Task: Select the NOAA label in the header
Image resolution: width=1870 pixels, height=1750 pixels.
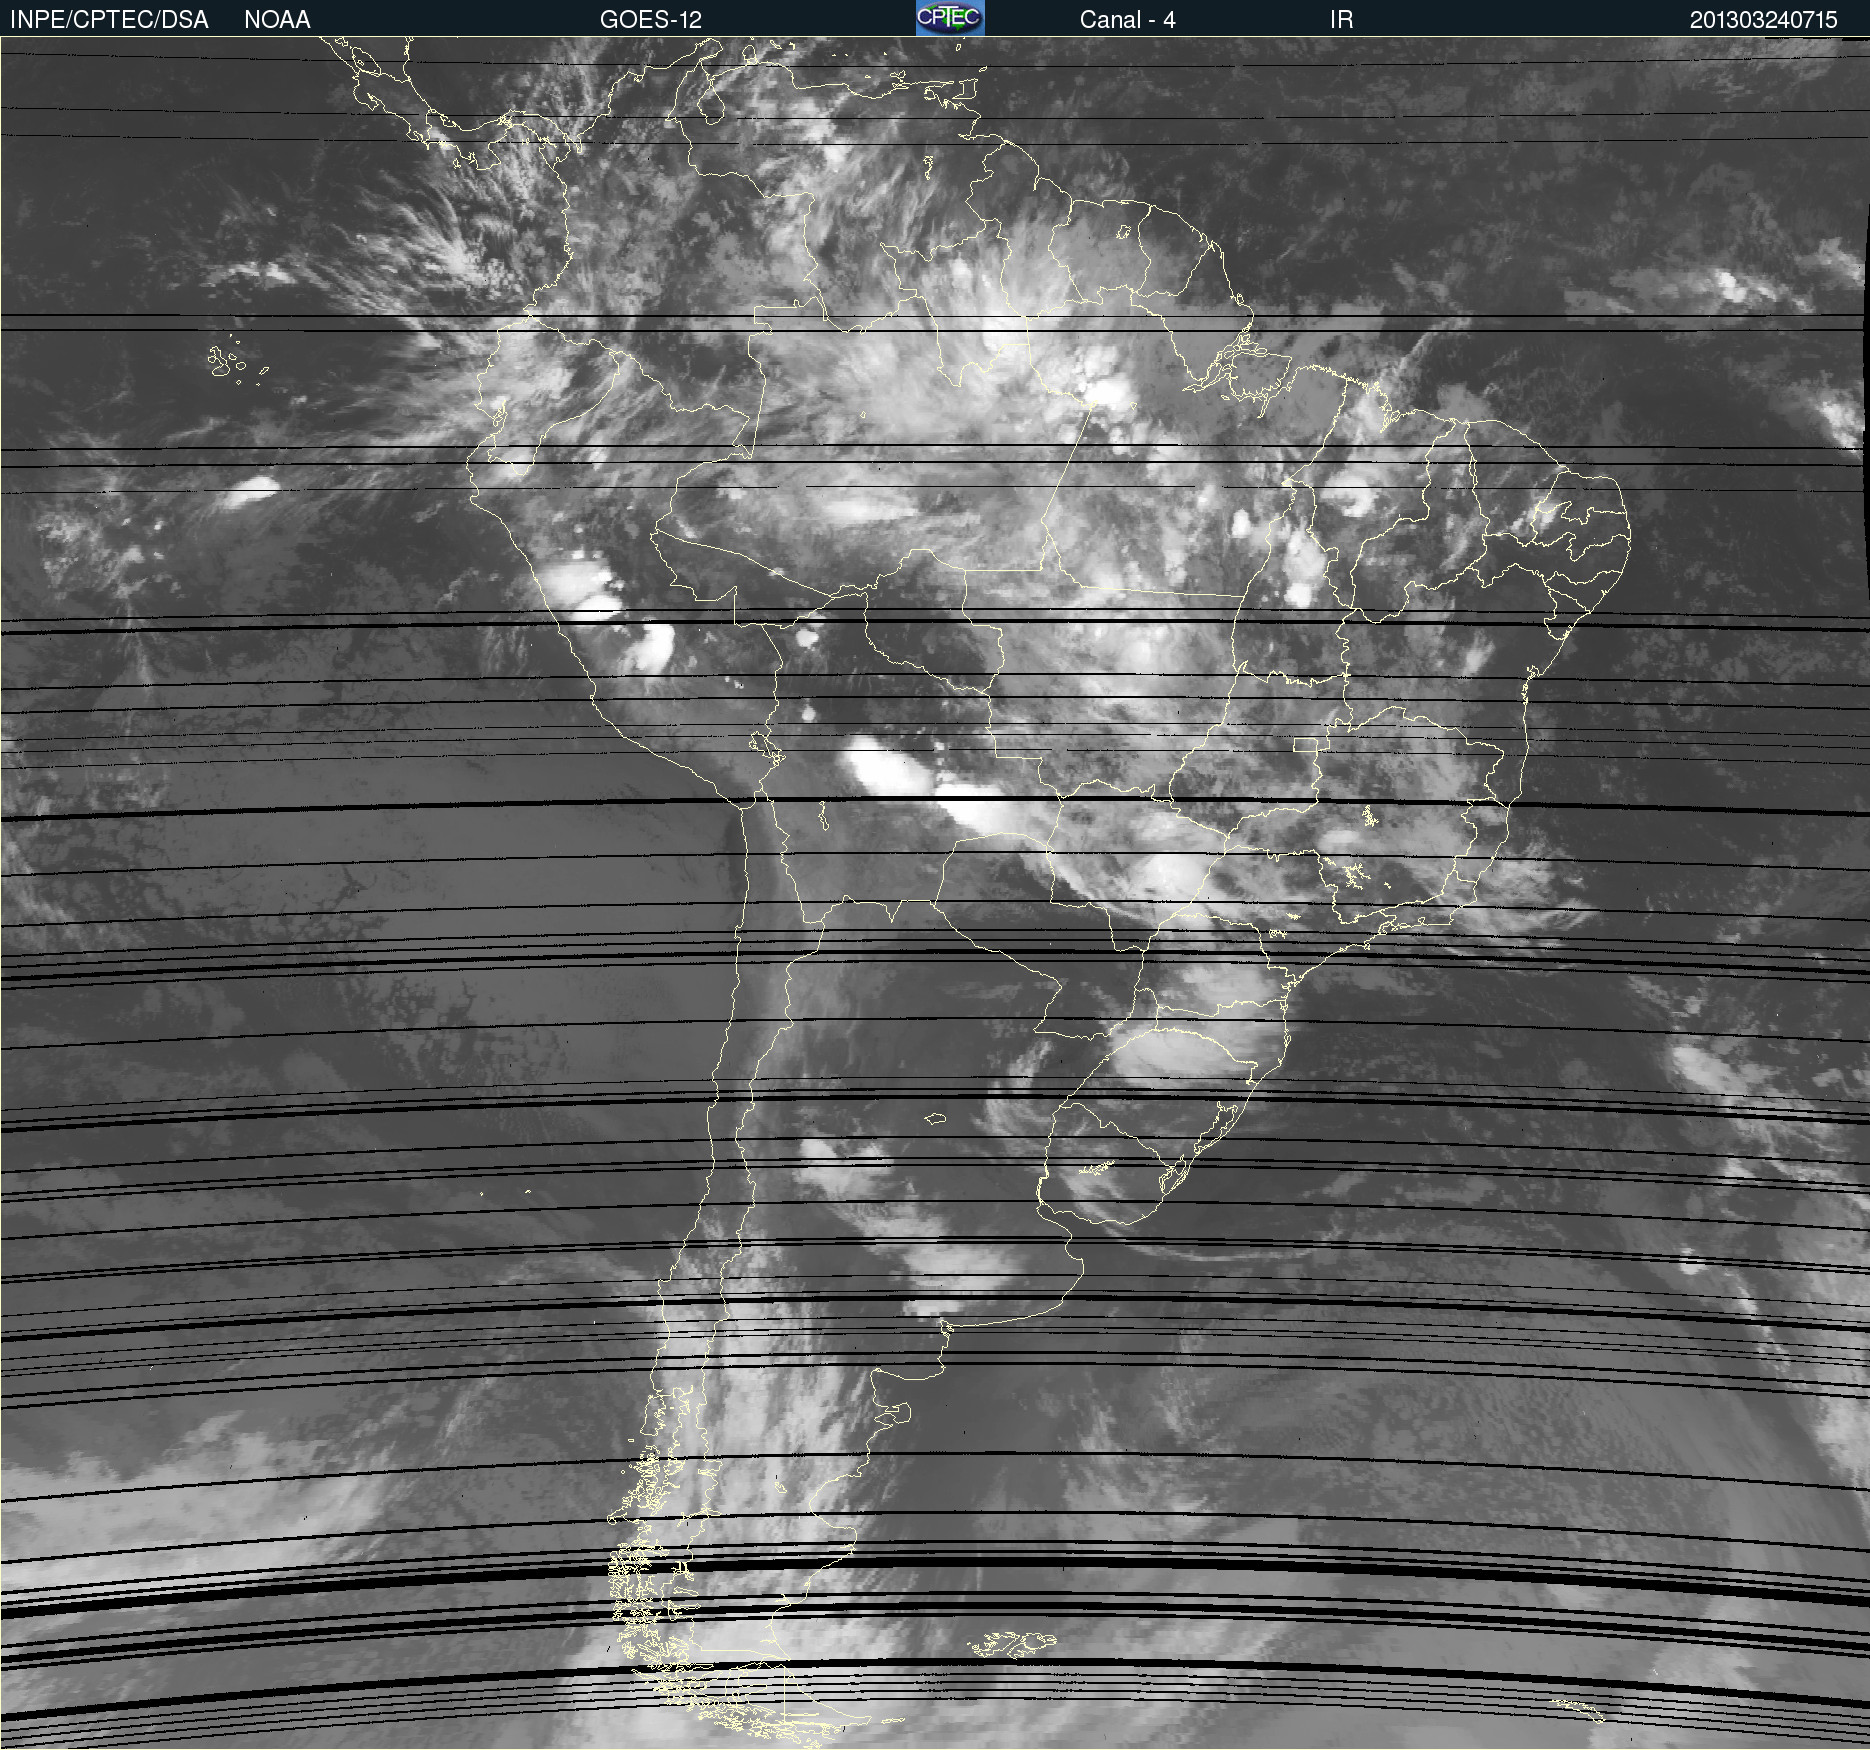Action: click(x=277, y=19)
